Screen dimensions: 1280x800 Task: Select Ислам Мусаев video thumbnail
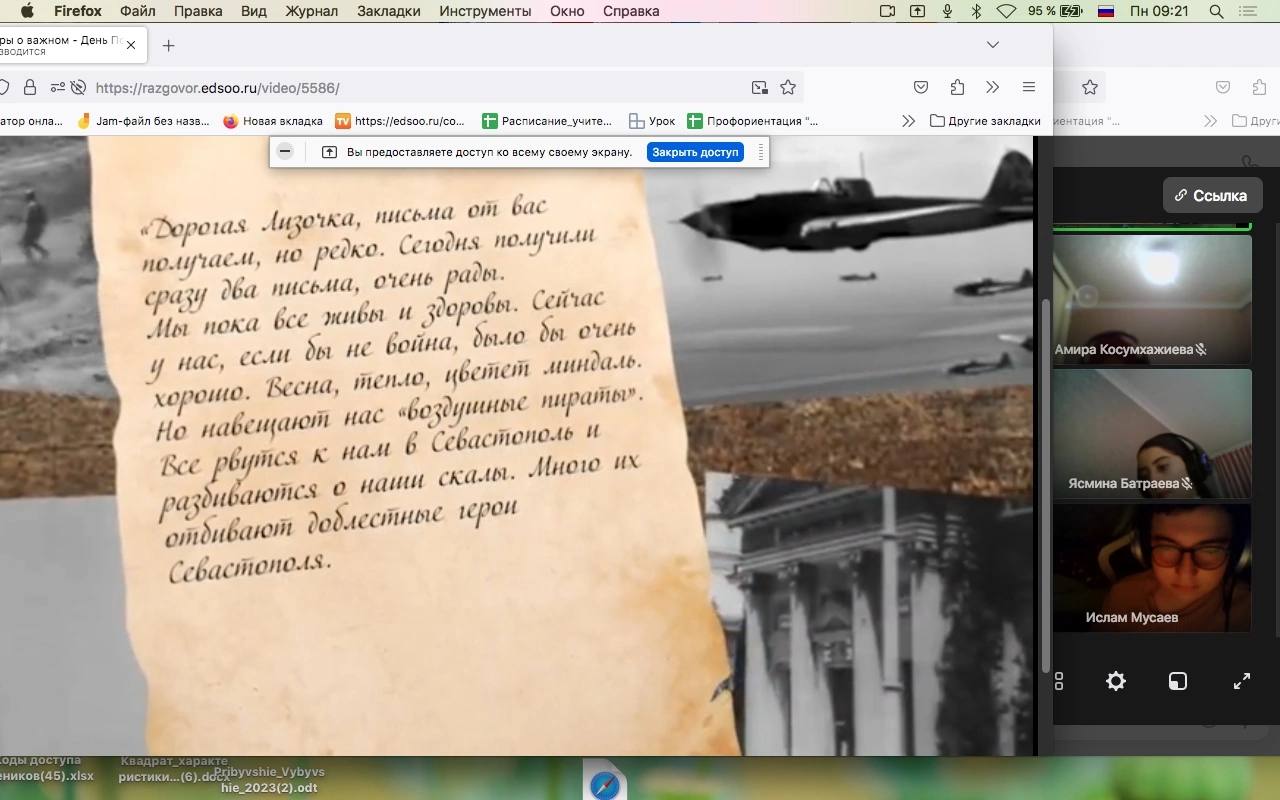[x=1152, y=567]
